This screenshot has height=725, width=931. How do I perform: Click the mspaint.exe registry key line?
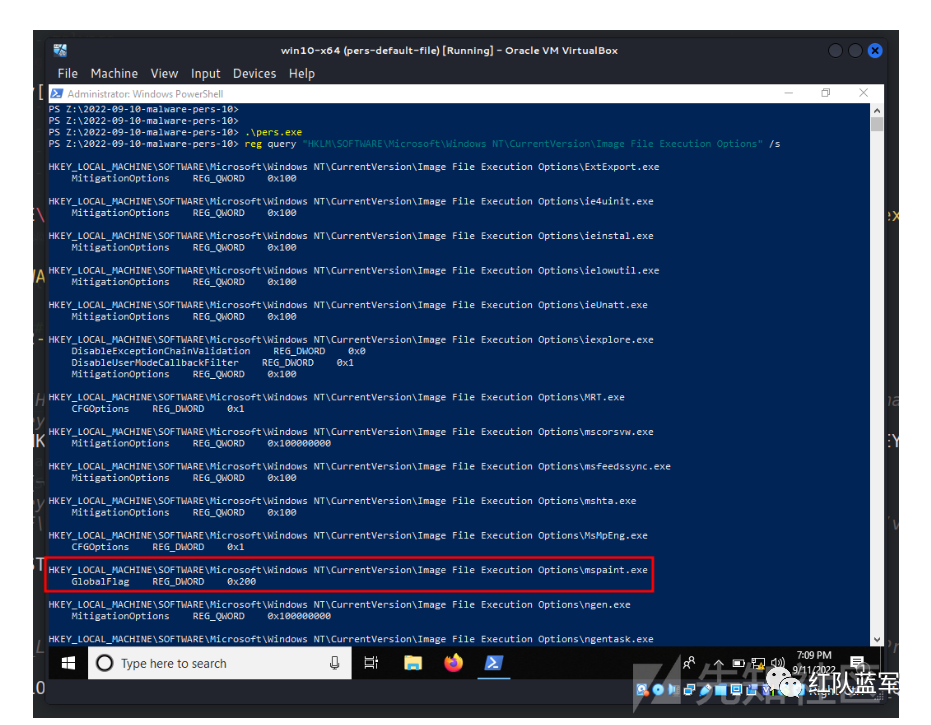coord(348,569)
